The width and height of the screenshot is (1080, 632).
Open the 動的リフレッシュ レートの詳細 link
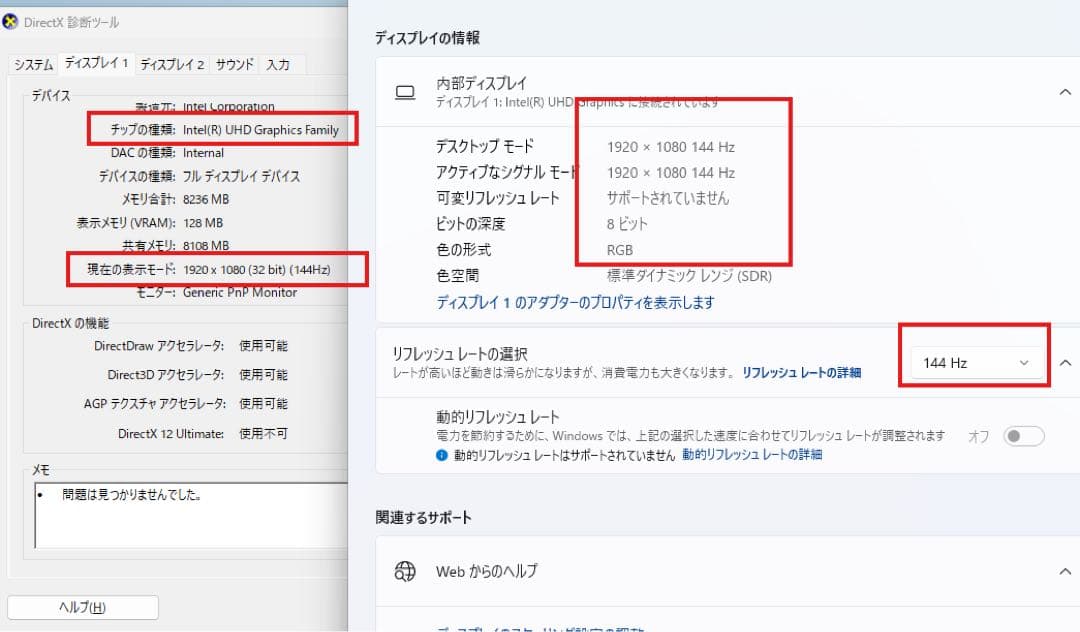click(752, 455)
